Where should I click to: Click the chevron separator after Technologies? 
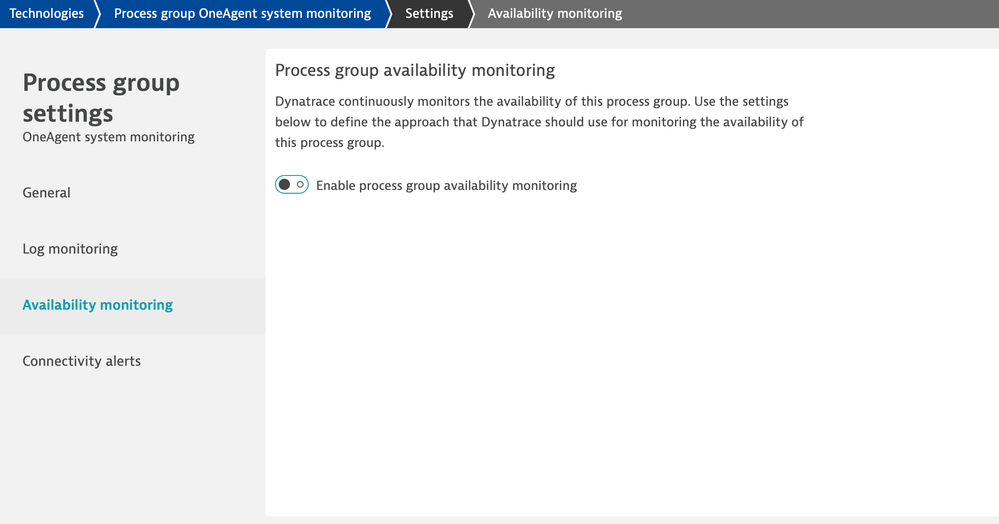coord(97,14)
